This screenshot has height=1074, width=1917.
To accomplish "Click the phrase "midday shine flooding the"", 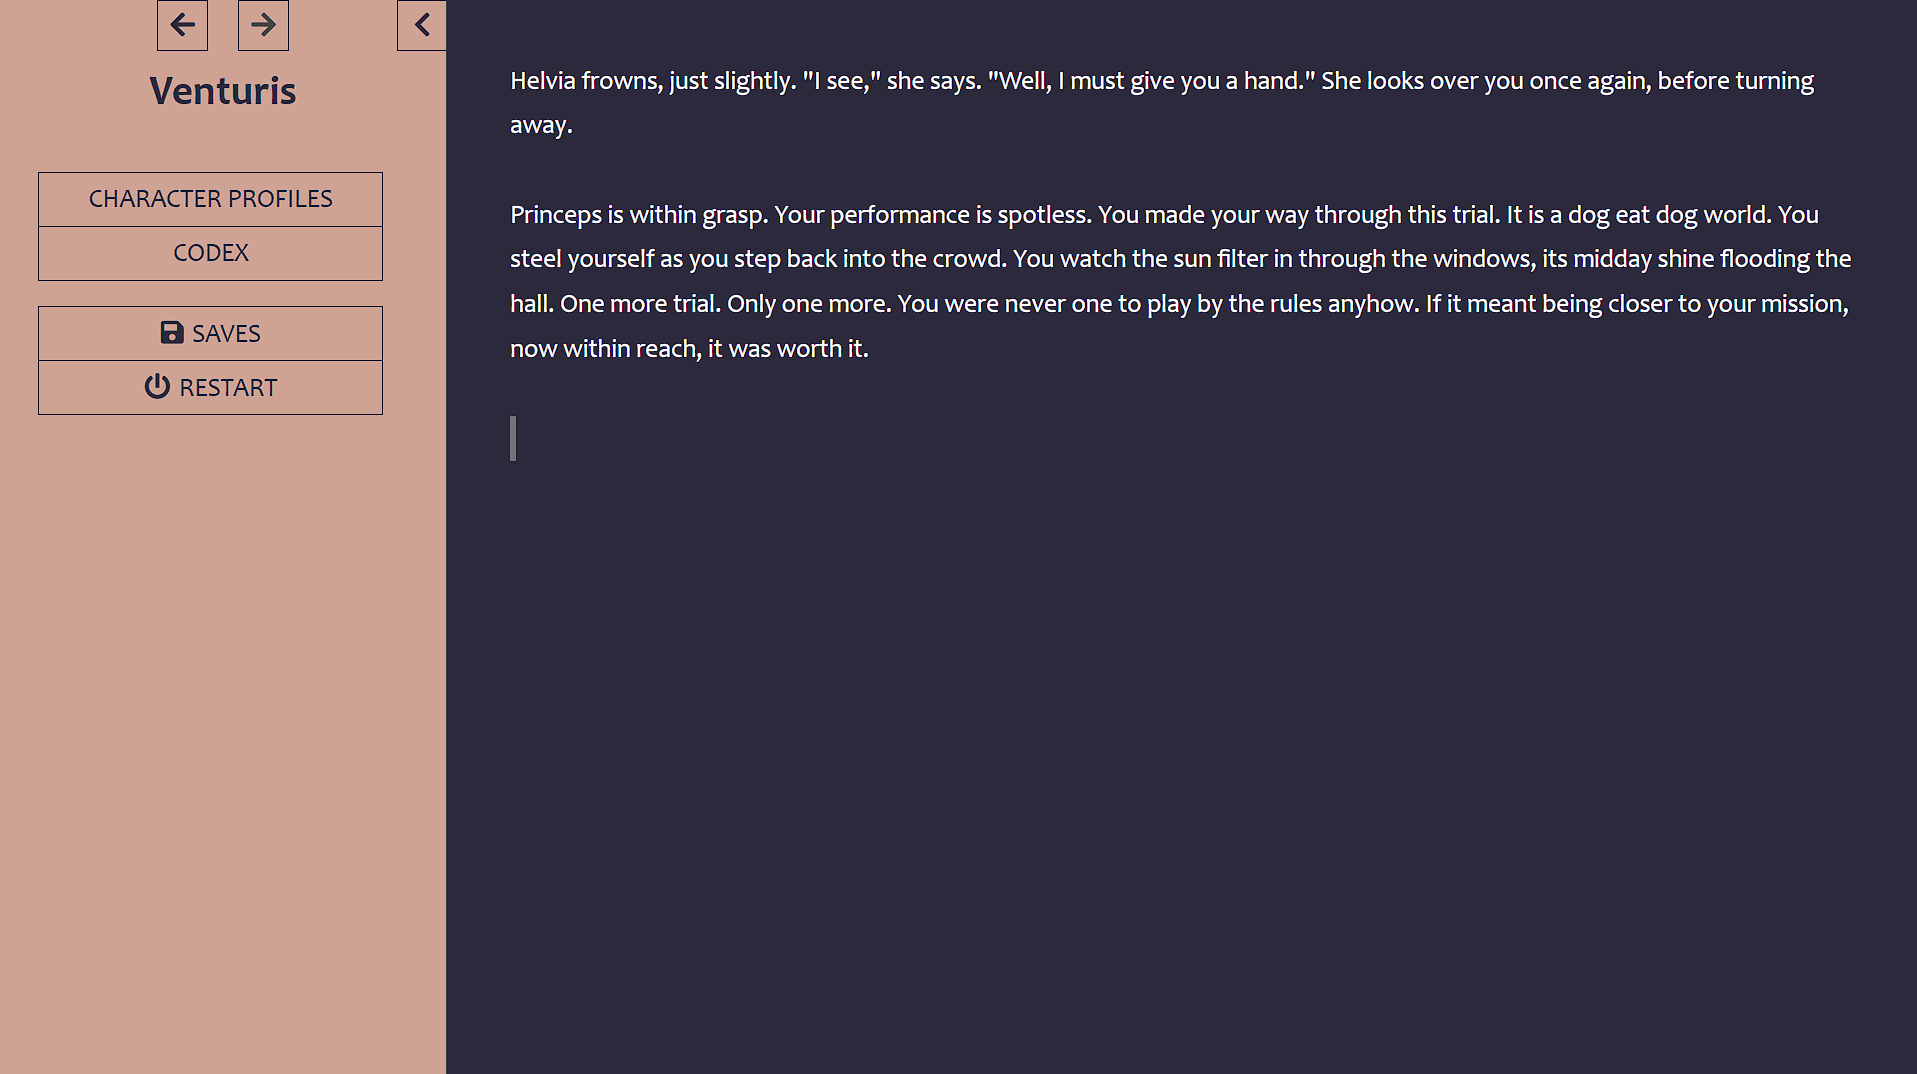I will [1712, 259].
